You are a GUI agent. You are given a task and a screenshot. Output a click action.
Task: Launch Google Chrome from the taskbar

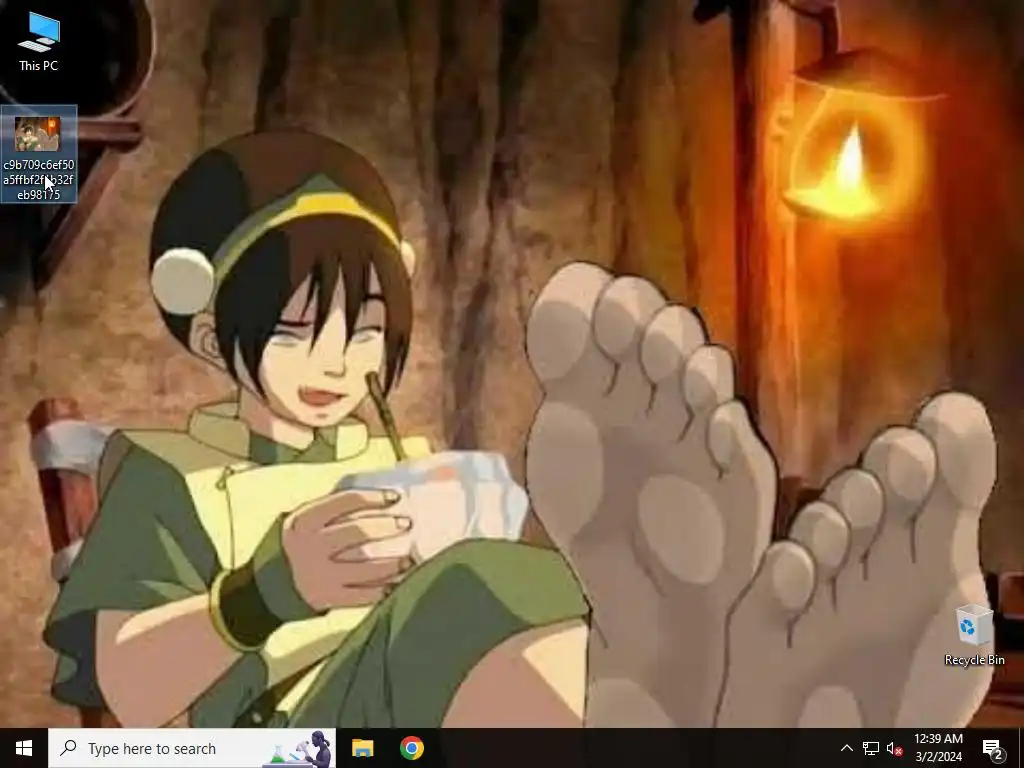click(x=411, y=748)
